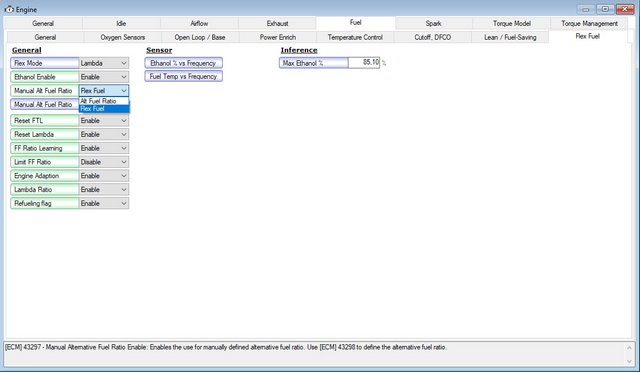Image resolution: width=640 pixels, height=373 pixels.
Task: Open the Reset Lambda dropdown
Action: point(104,134)
